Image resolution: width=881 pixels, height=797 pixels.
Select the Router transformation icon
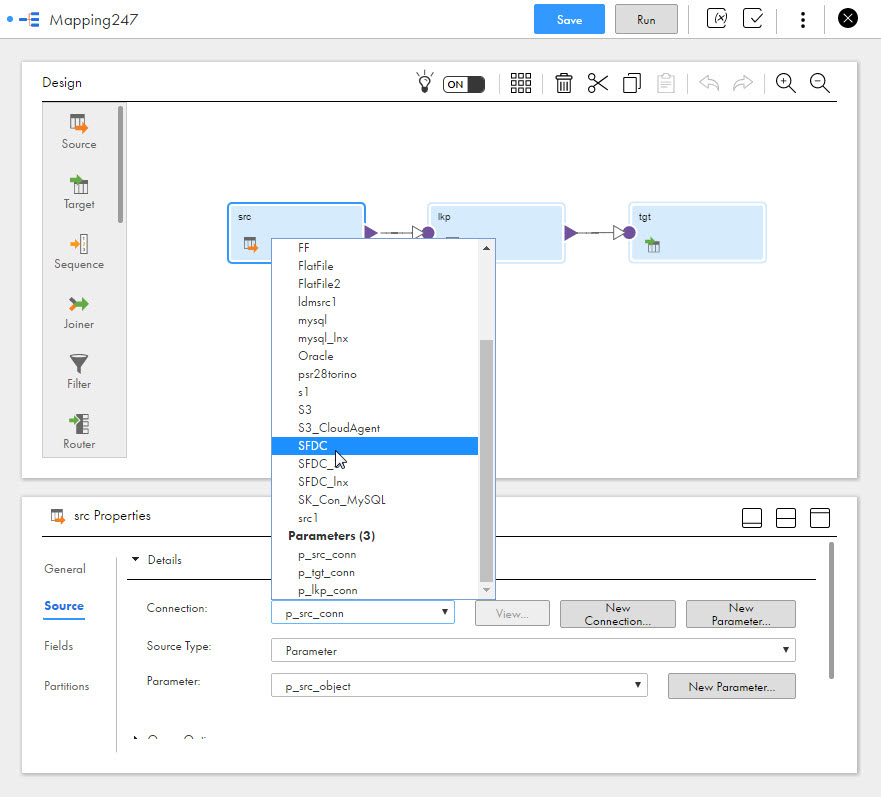[79, 432]
